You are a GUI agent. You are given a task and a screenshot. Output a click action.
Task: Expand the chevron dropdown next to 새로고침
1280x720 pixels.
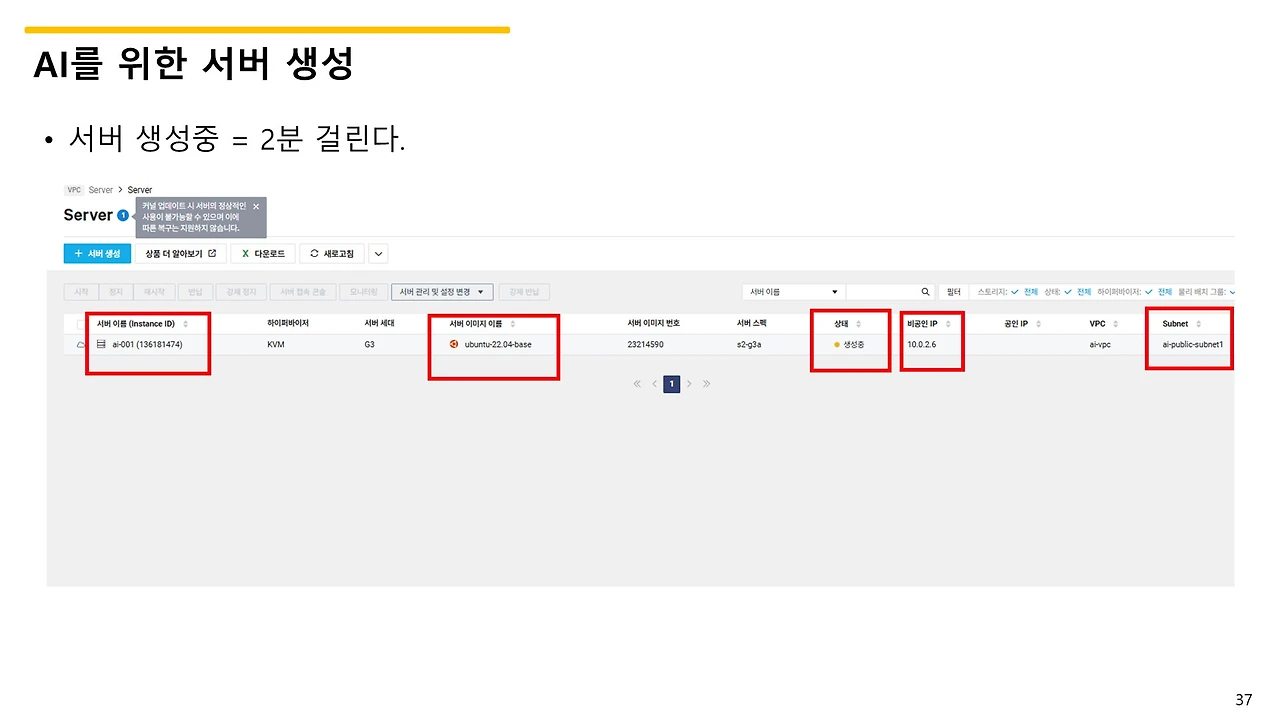pyautogui.click(x=378, y=254)
